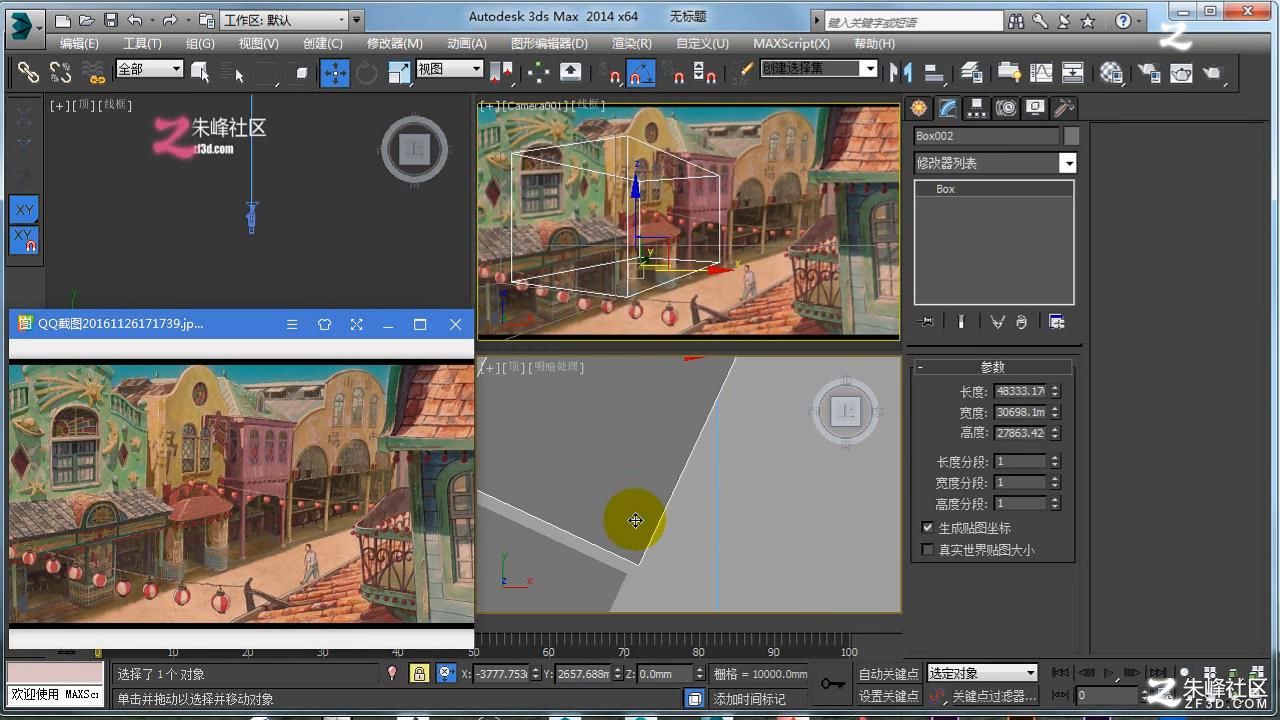Enable 真实世界贴图大小 checkbox
This screenshot has height=720, width=1280.
coord(927,550)
